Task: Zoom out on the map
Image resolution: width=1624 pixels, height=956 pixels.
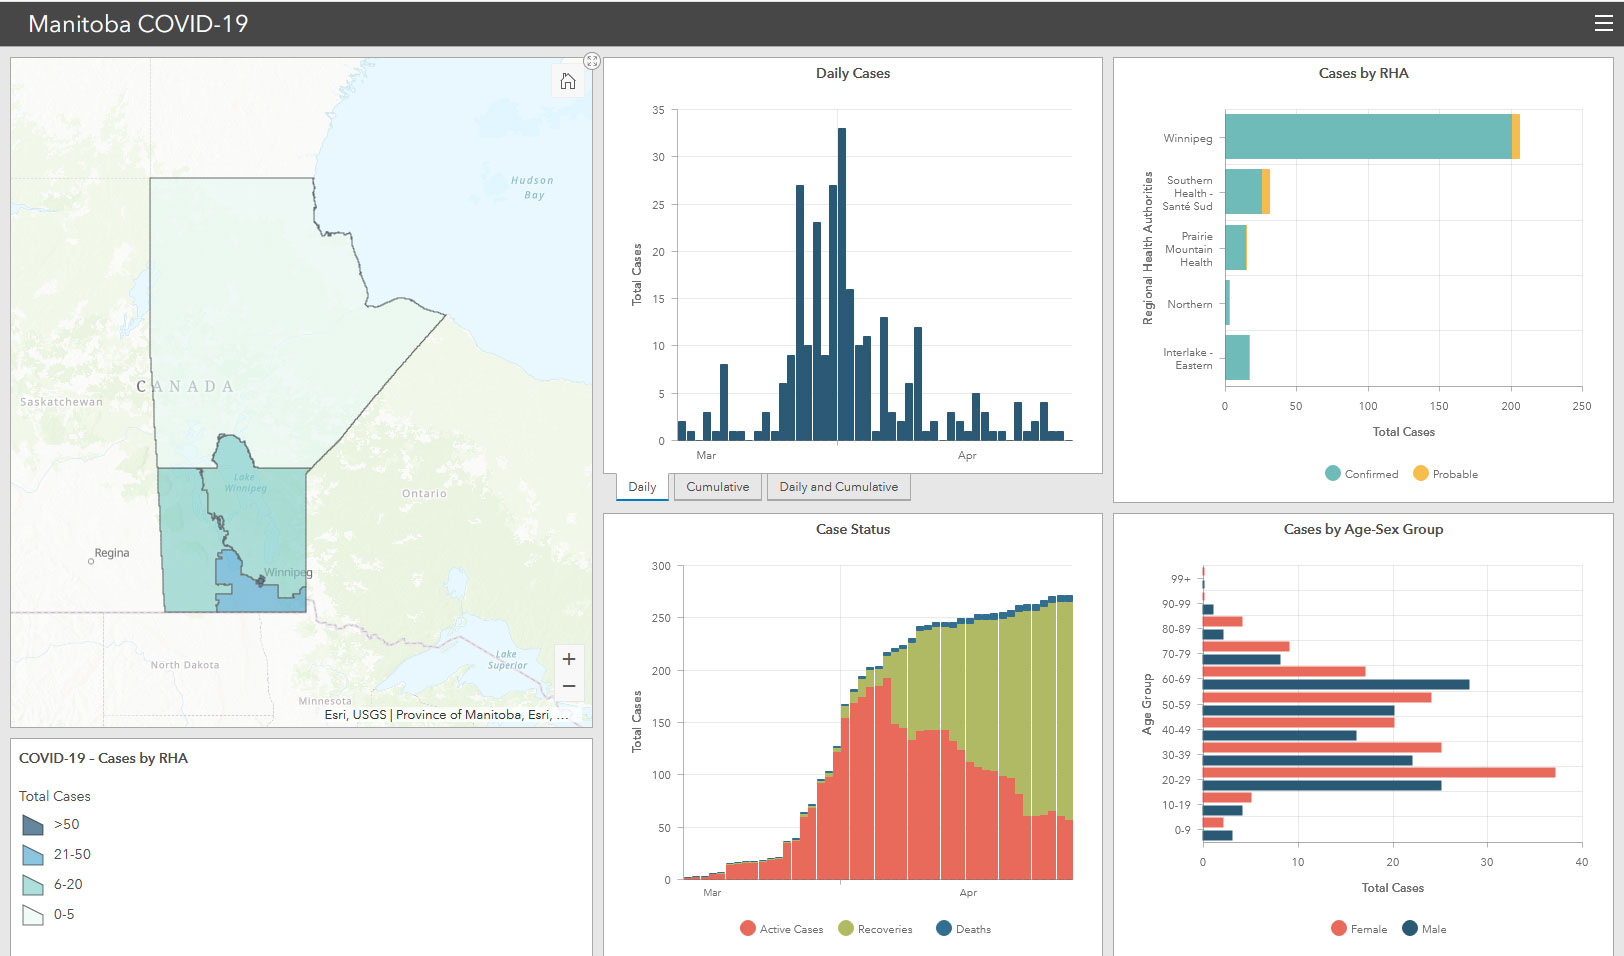Action: (x=568, y=686)
